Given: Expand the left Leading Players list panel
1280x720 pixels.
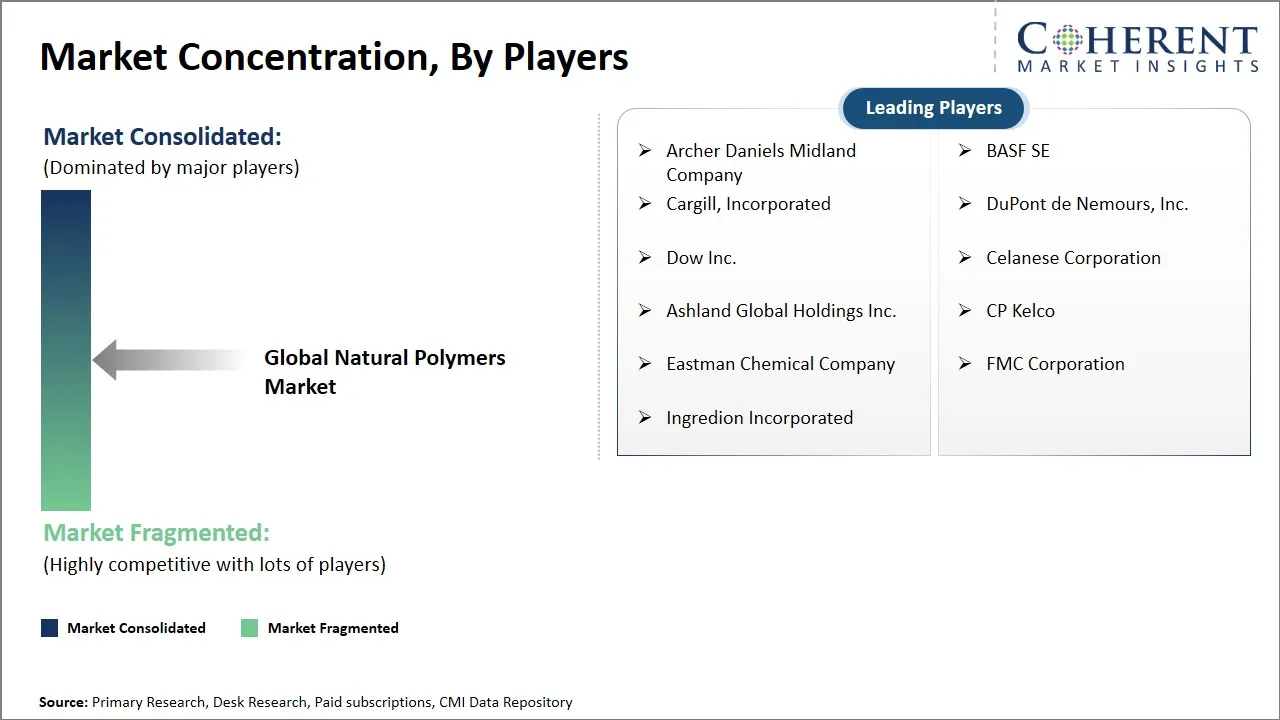Looking at the screenshot, I should point(773,283).
